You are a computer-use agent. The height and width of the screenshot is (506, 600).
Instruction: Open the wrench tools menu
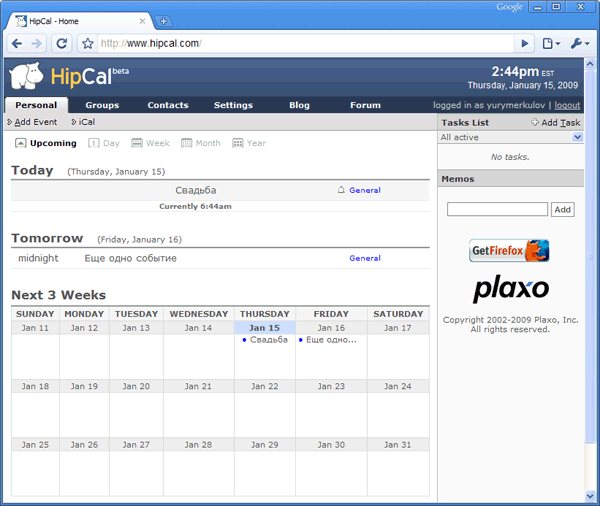580,44
